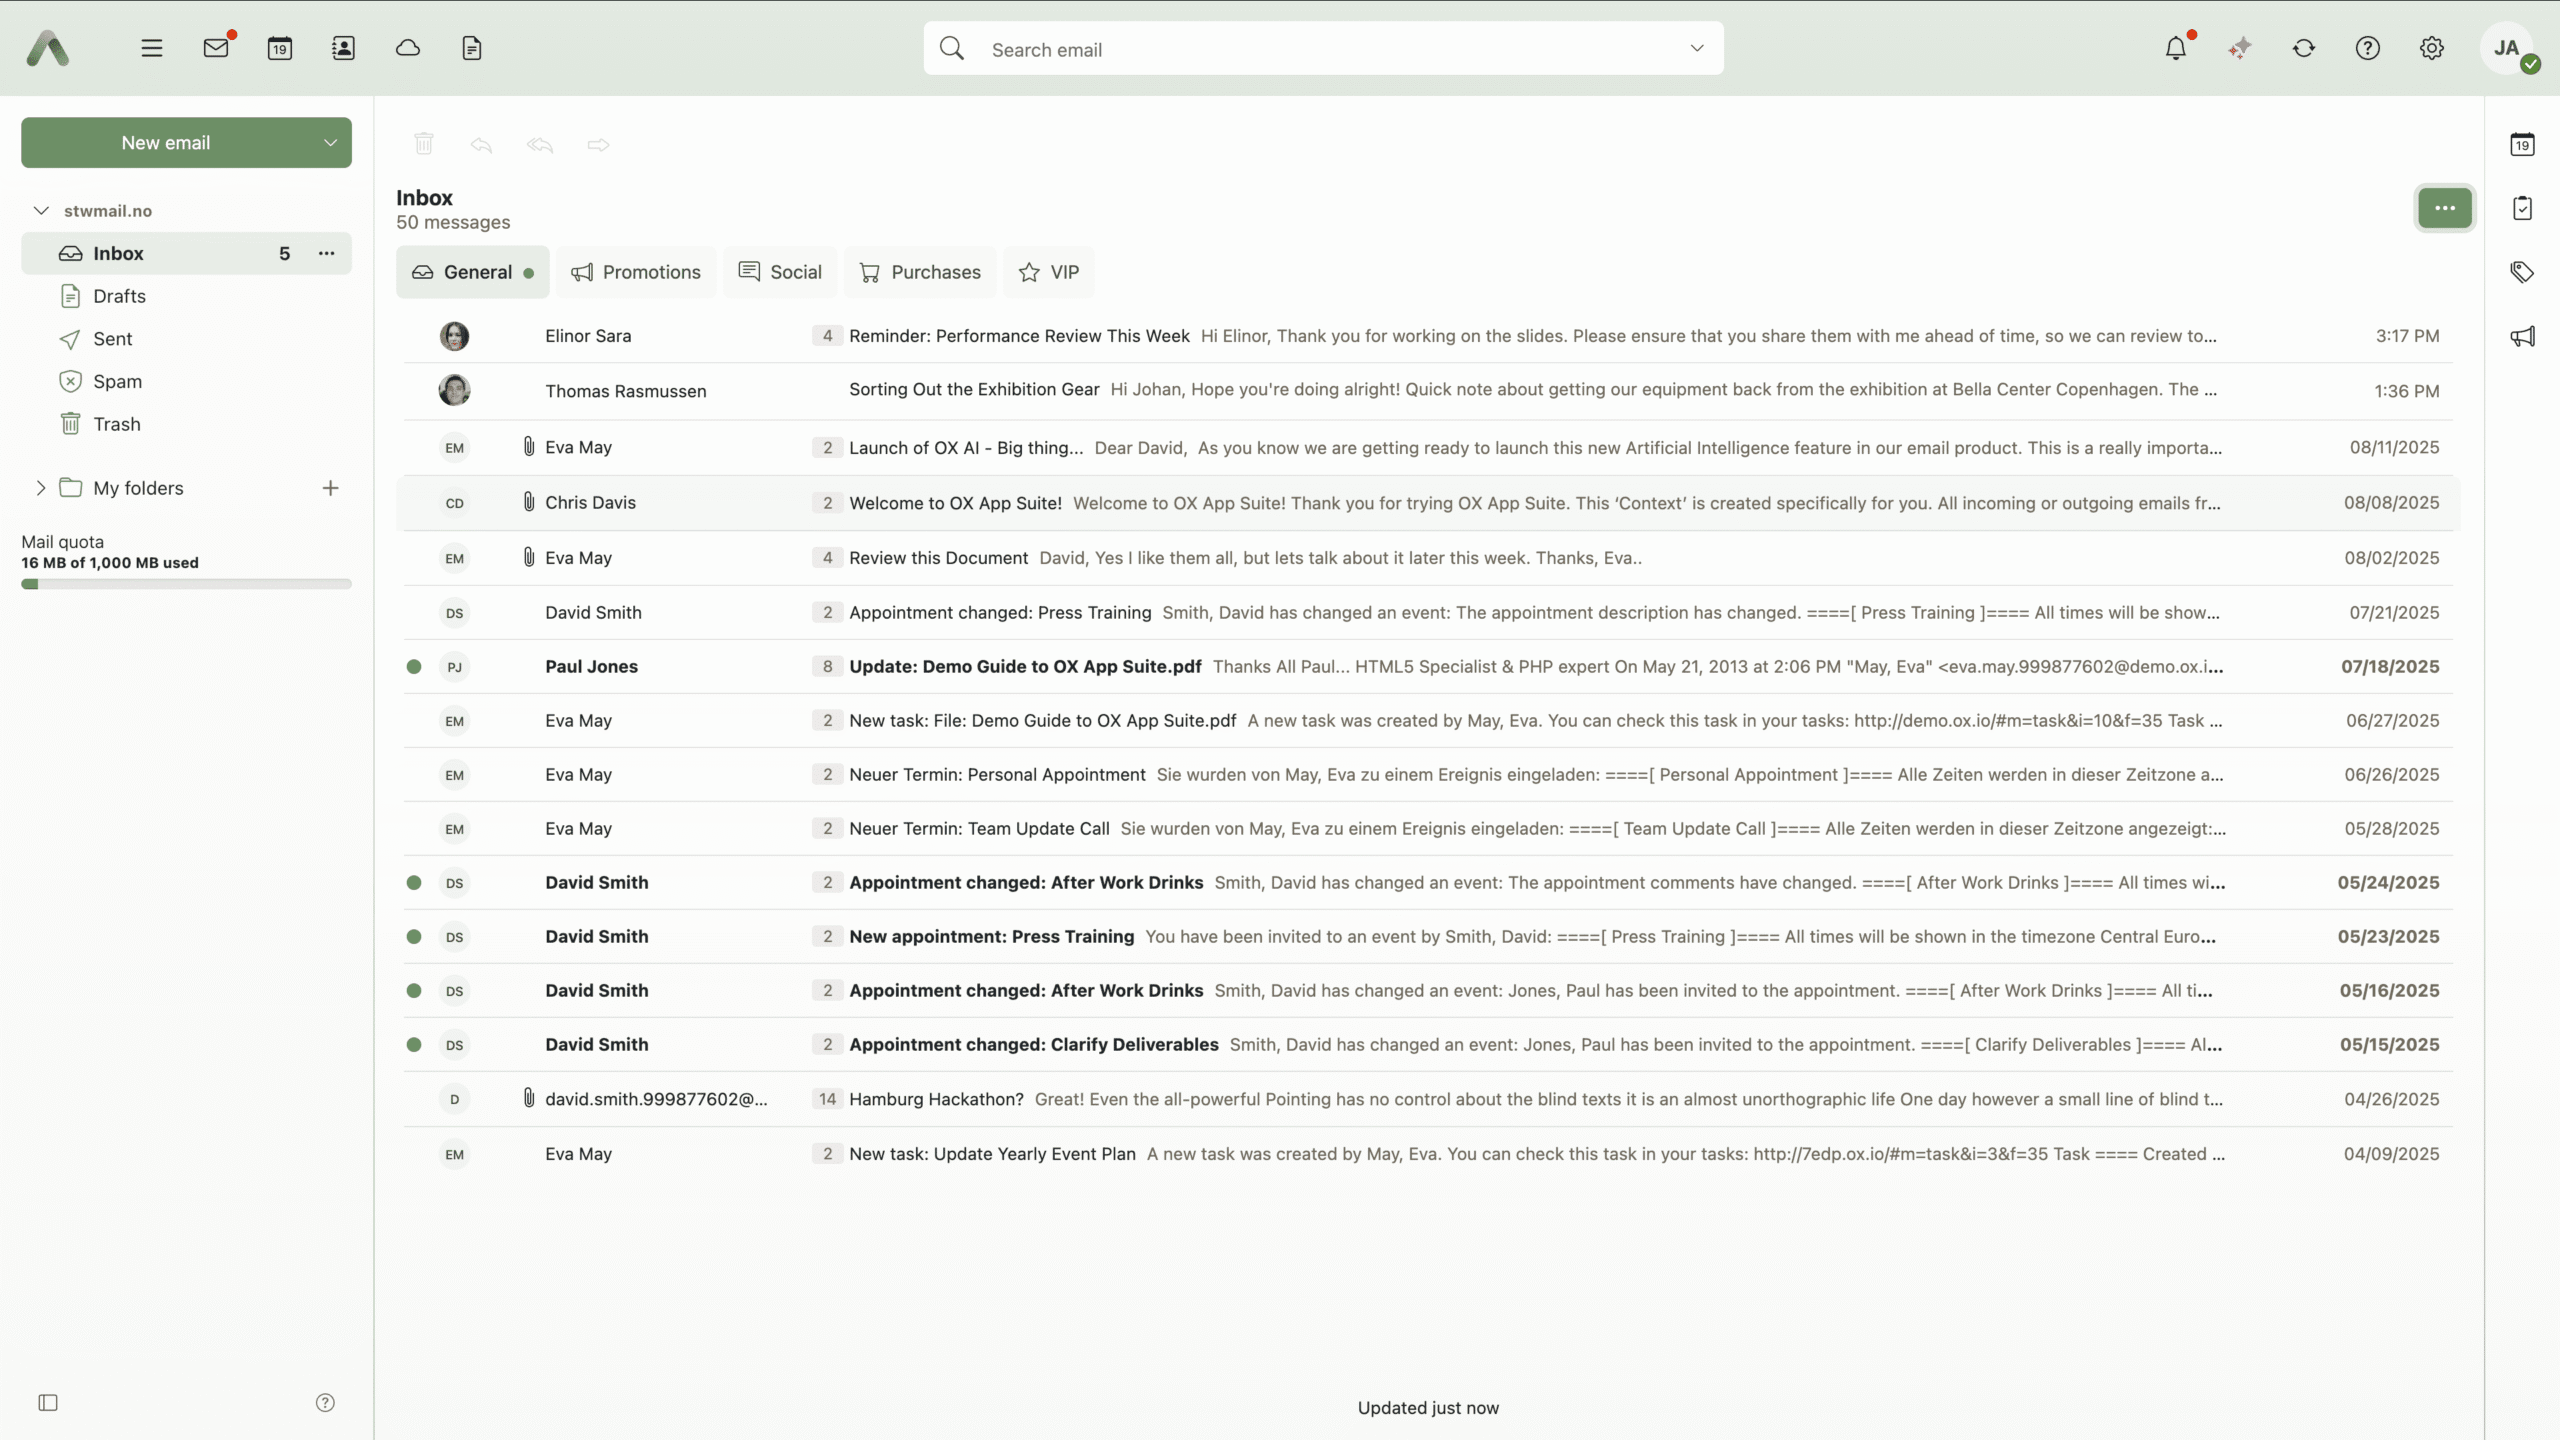
Task: Click the AI sparkle icon in header
Action: [2240, 48]
